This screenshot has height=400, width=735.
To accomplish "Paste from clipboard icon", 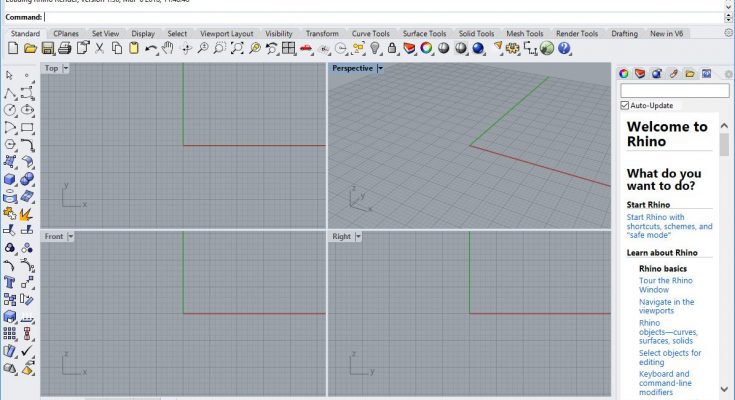I will click(x=134, y=48).
